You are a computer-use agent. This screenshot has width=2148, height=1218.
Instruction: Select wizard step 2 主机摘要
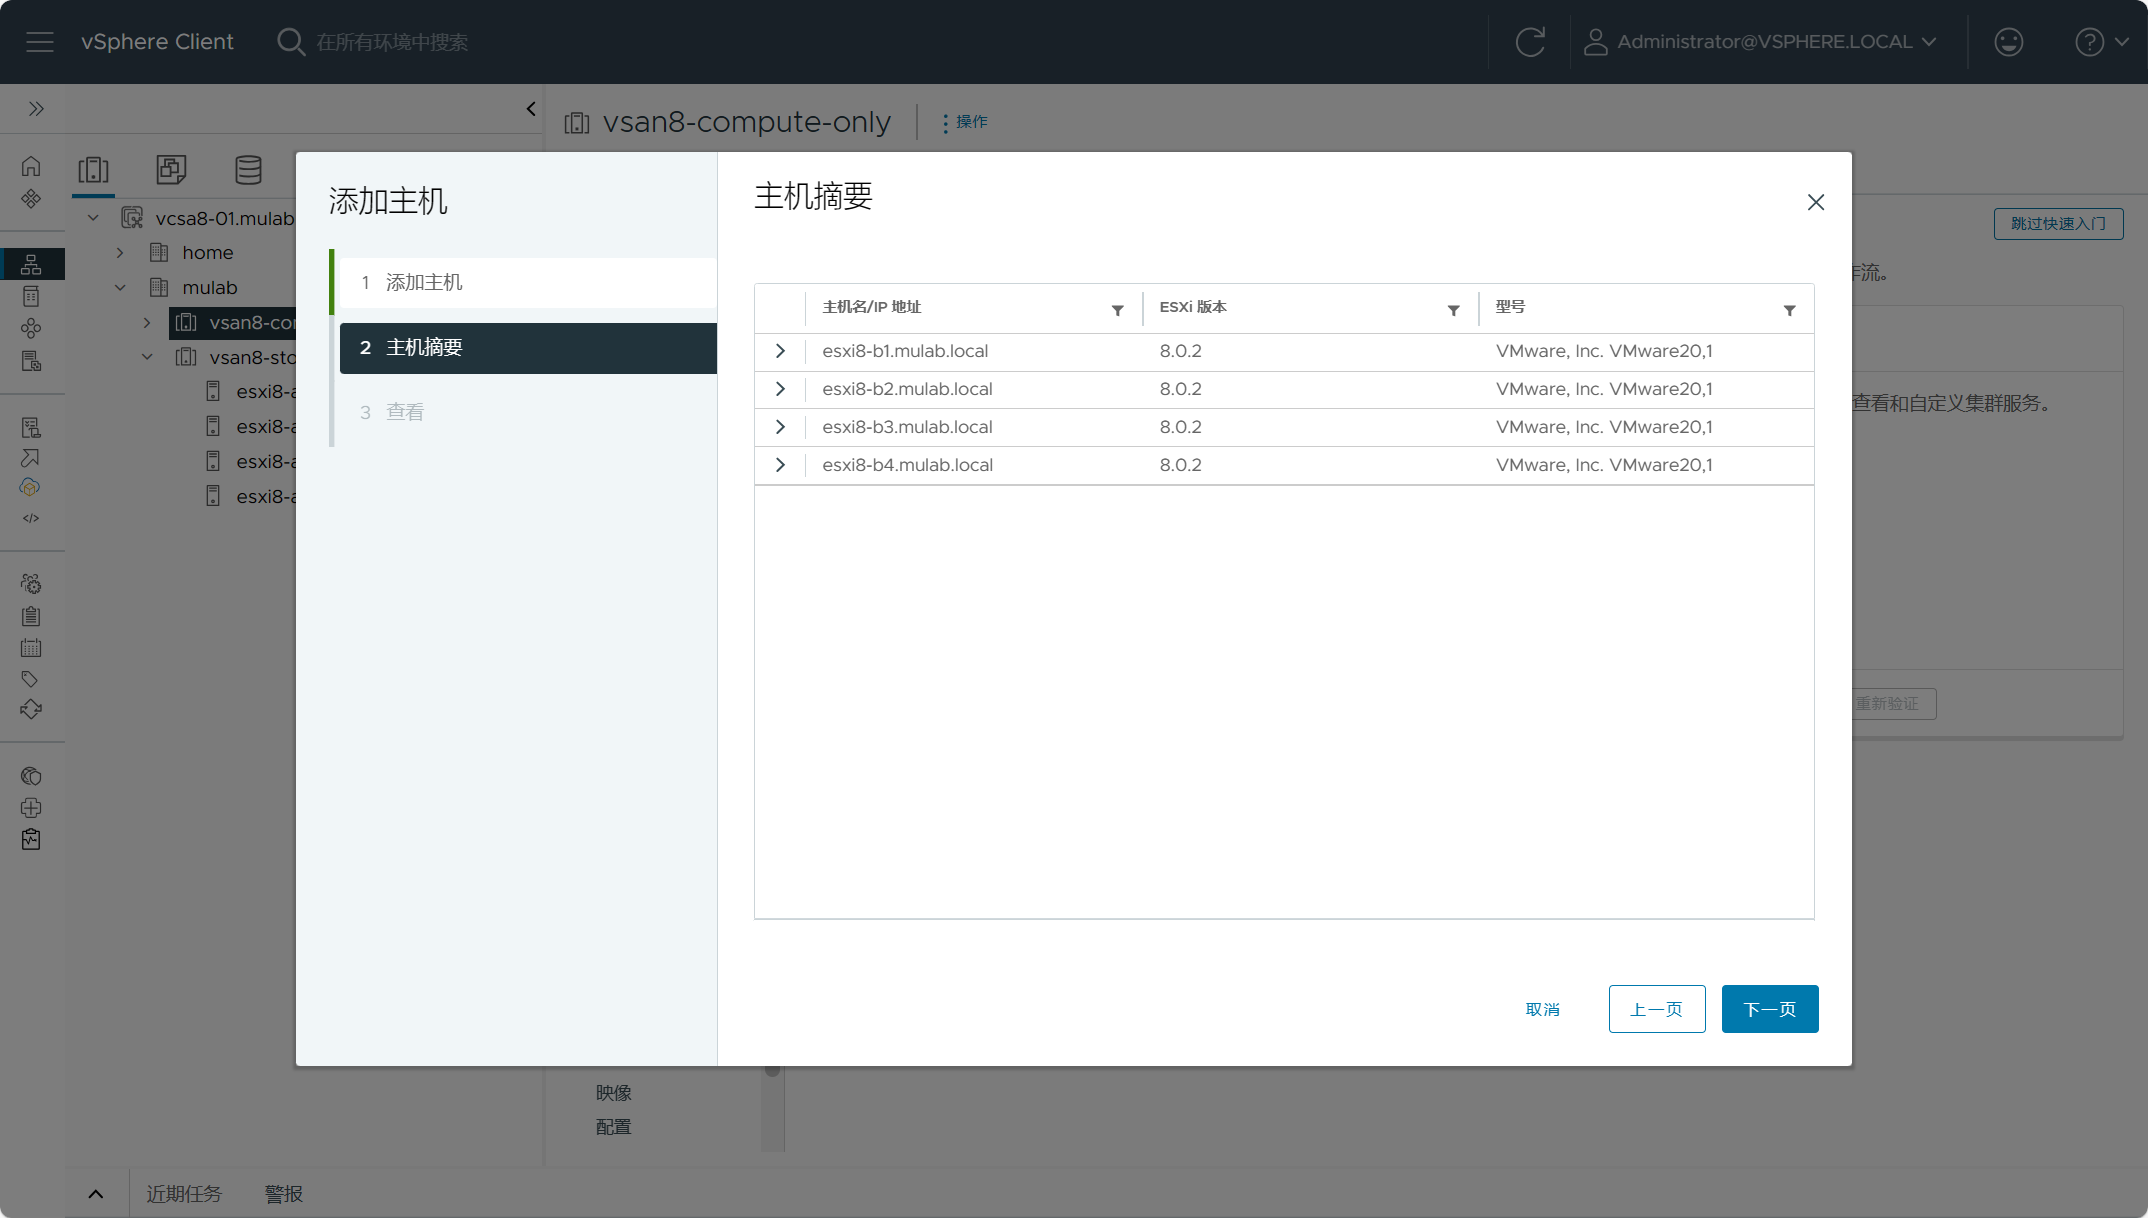528,348
